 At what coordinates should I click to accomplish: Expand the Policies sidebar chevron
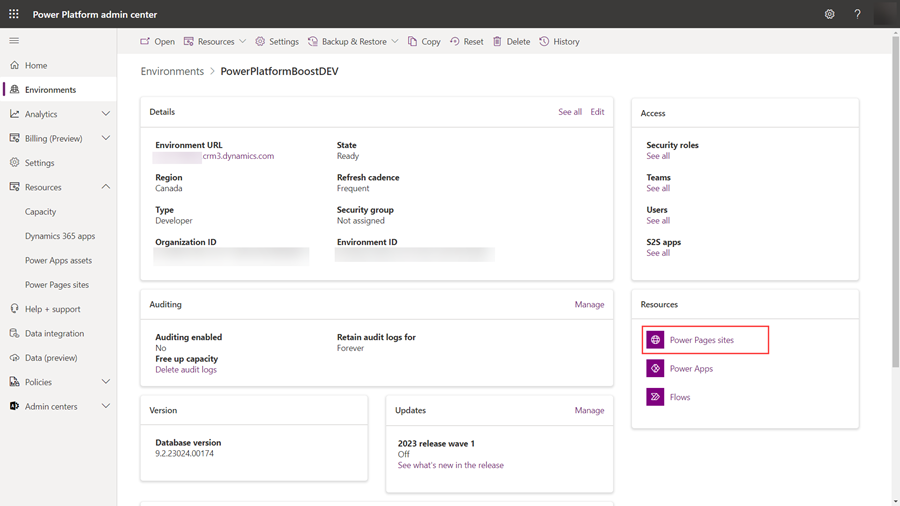coord(106,382)
